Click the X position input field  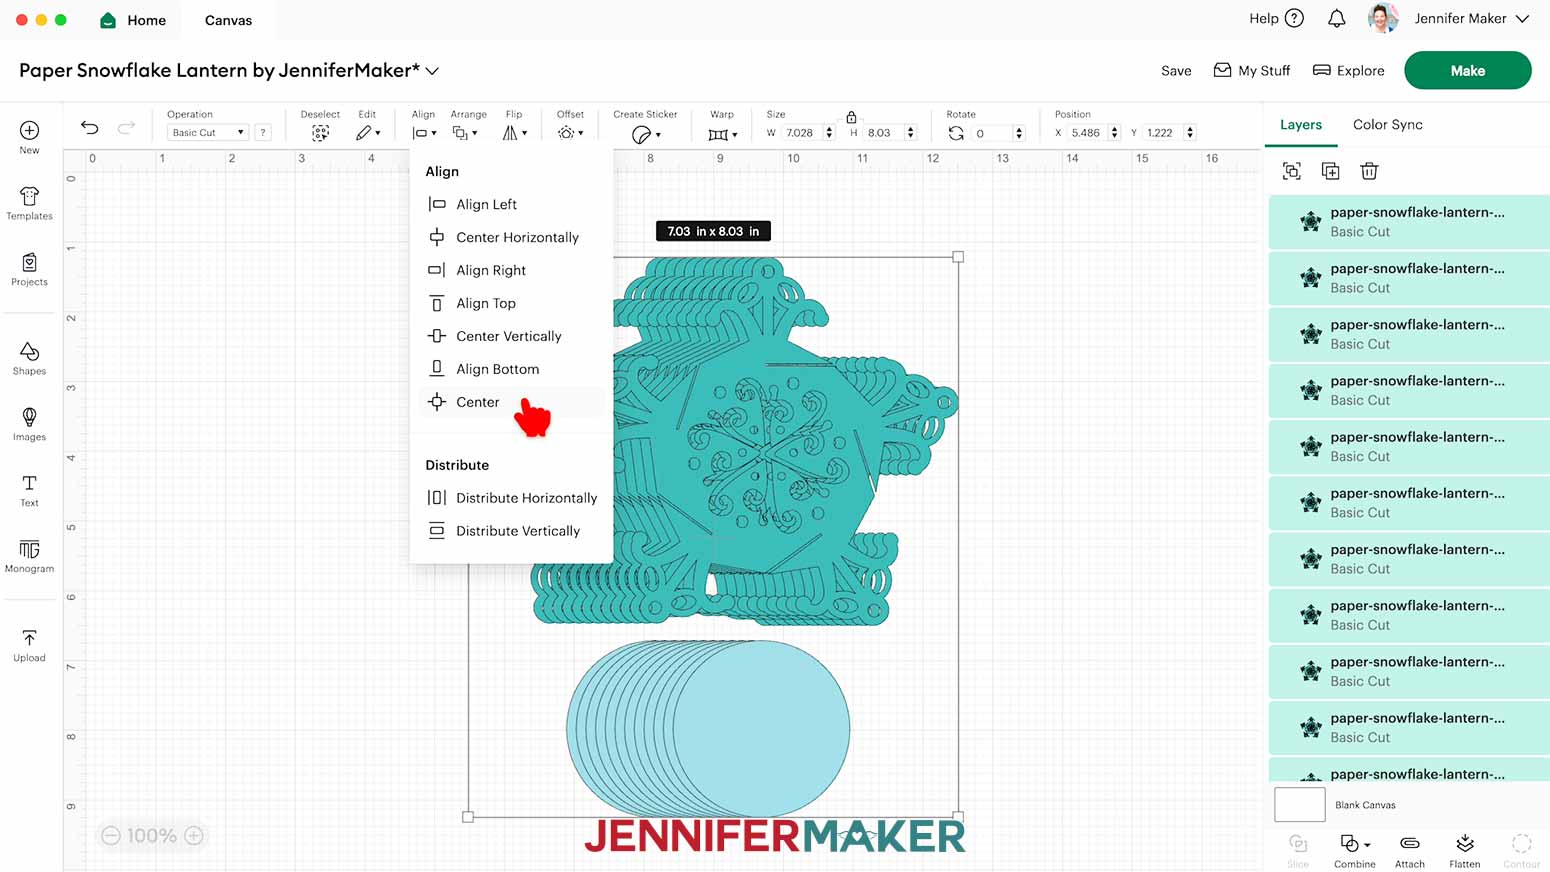tap(1086, 133)
